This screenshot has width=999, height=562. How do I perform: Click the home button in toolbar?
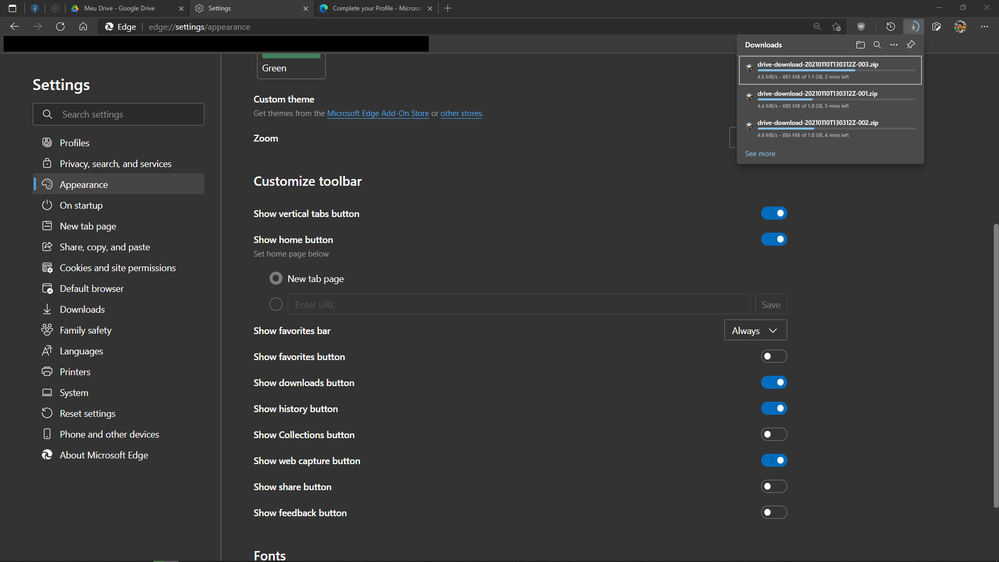pyautogui.click(x=83, y=27)
